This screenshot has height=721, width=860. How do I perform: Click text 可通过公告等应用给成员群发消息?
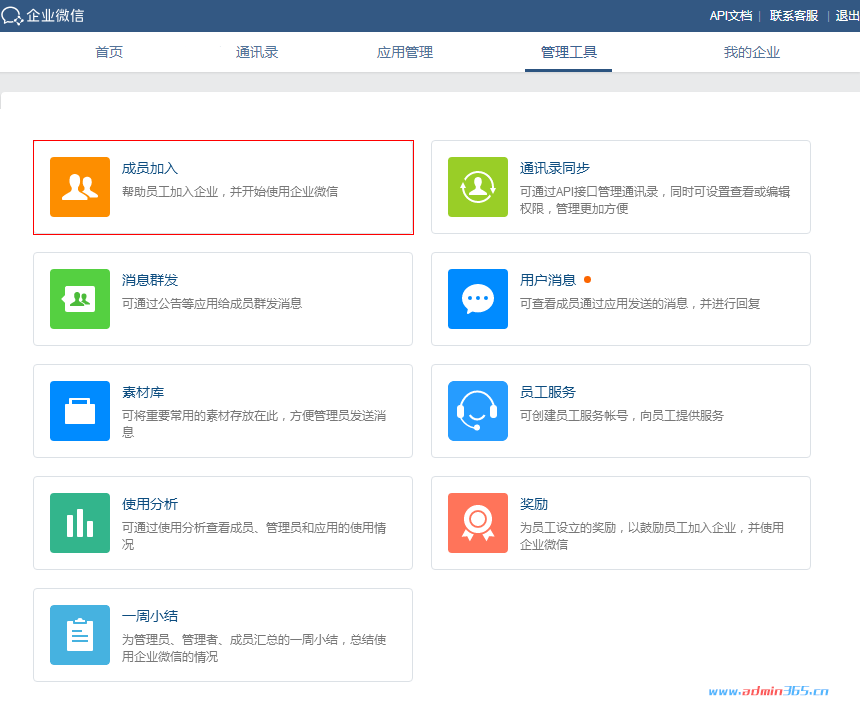pos(212,304)
